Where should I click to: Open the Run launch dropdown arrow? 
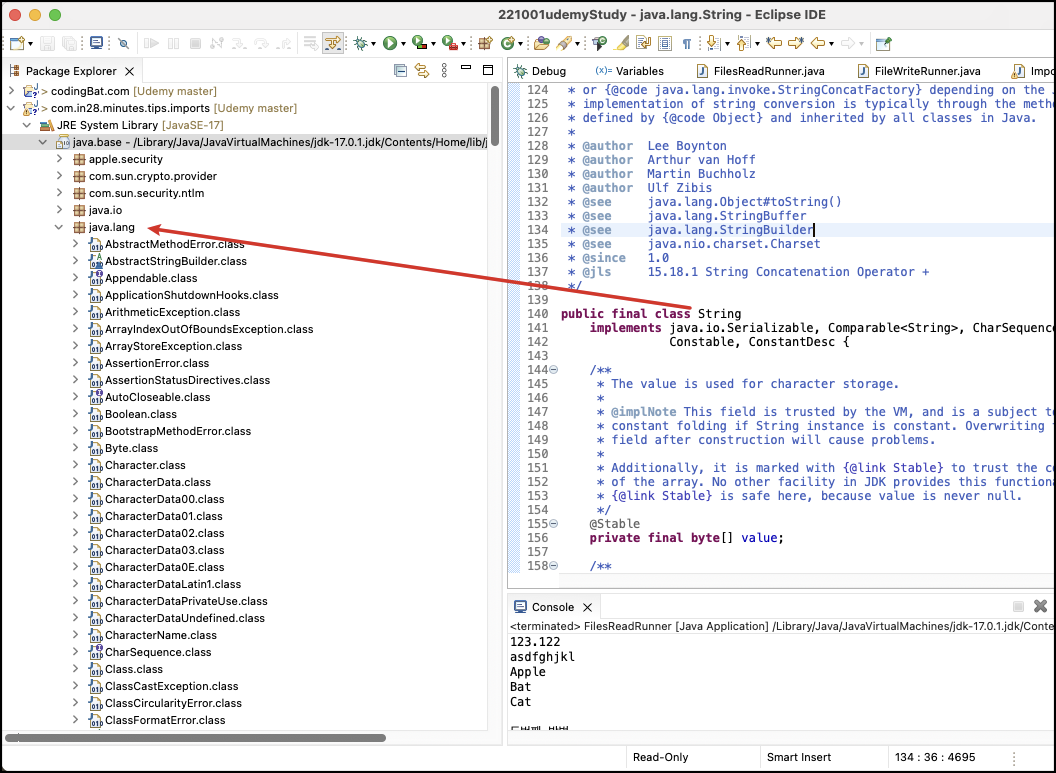point(403,44)
